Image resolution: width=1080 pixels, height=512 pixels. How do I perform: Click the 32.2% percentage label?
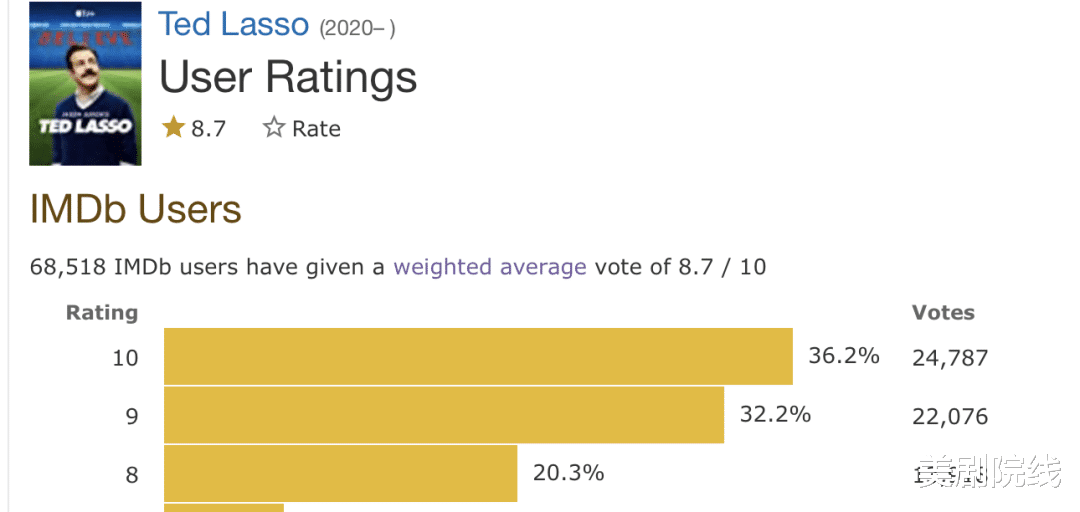(x=775, y=413)
